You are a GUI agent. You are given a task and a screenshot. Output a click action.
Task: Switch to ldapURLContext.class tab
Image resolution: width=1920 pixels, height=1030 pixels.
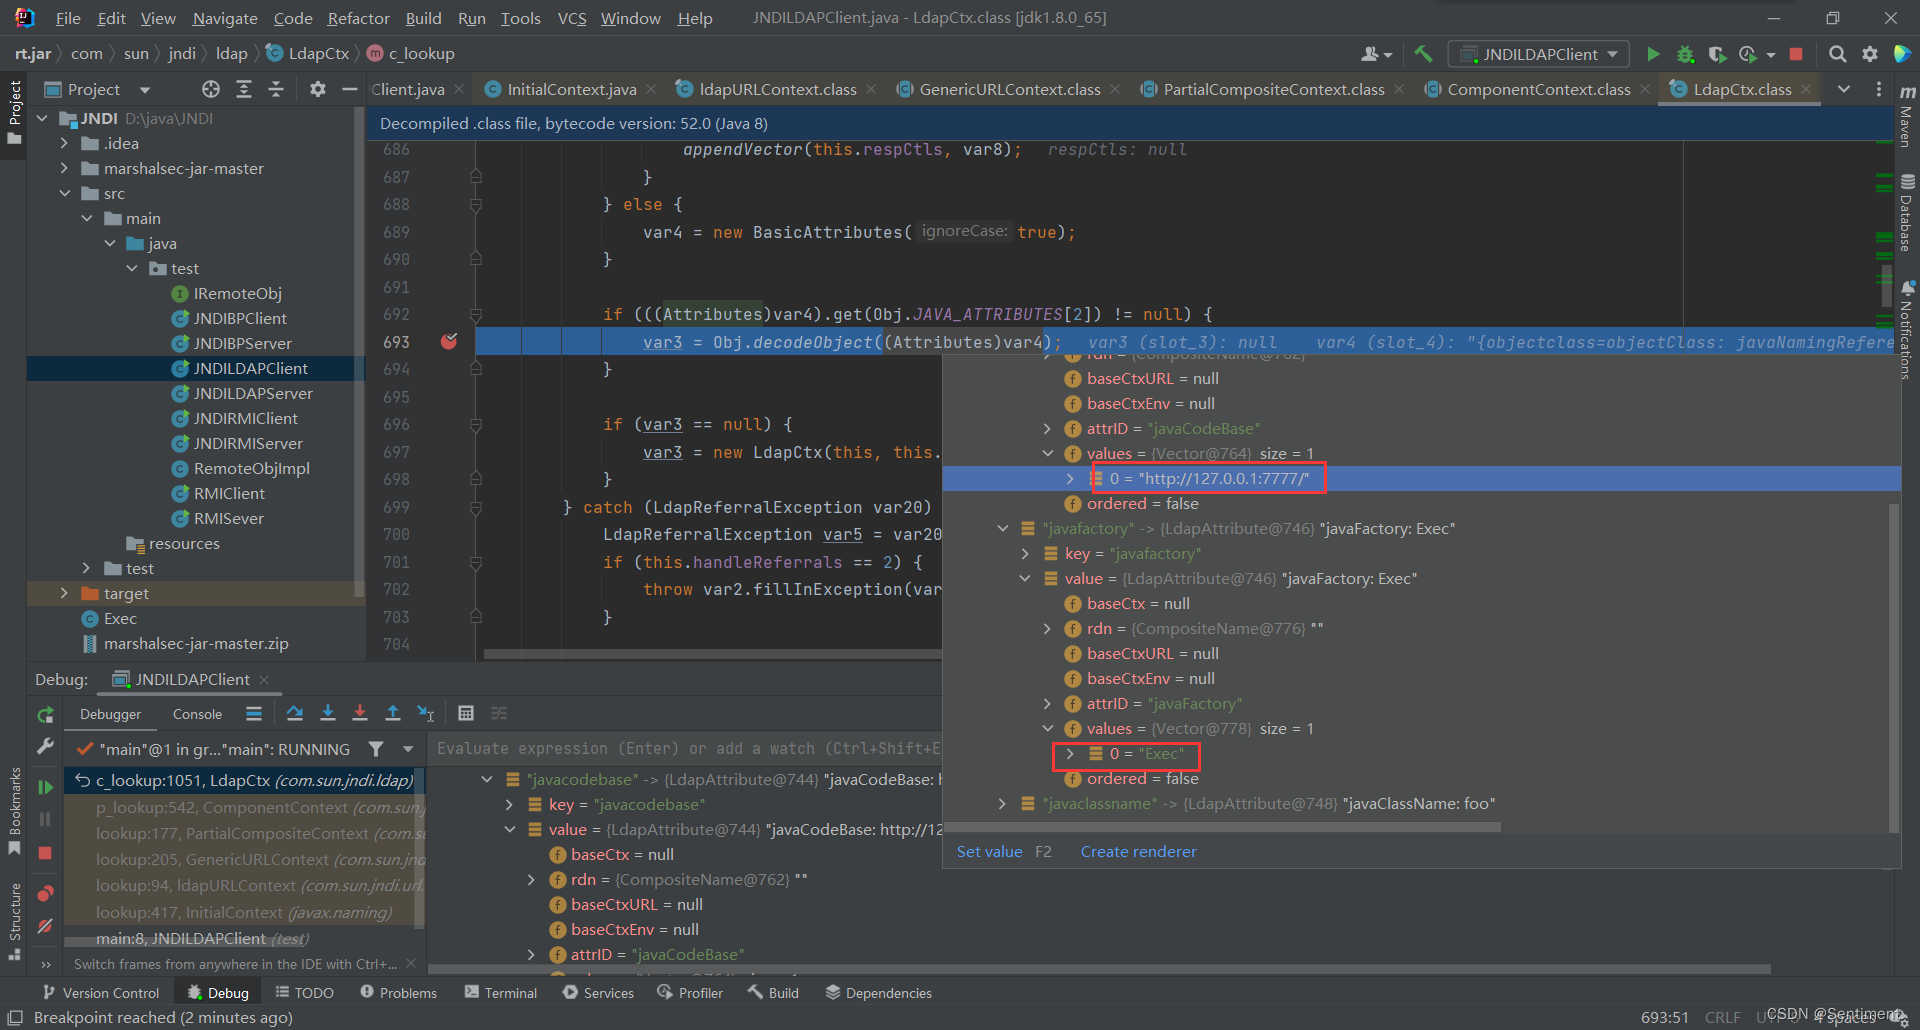tap(777, 89)
